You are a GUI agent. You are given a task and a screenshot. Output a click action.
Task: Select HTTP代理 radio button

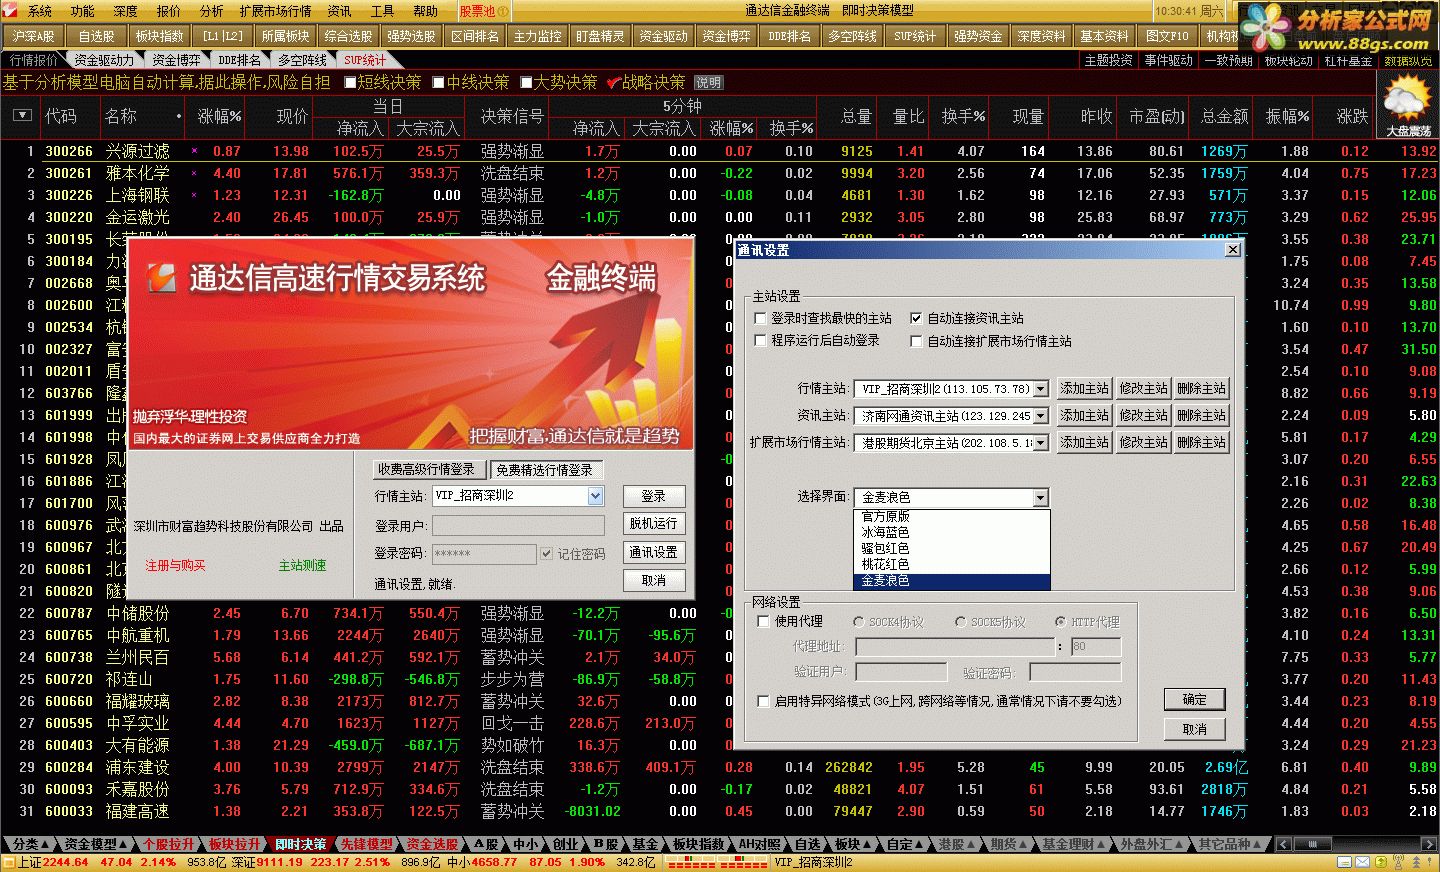click(x=1060, y=622)
